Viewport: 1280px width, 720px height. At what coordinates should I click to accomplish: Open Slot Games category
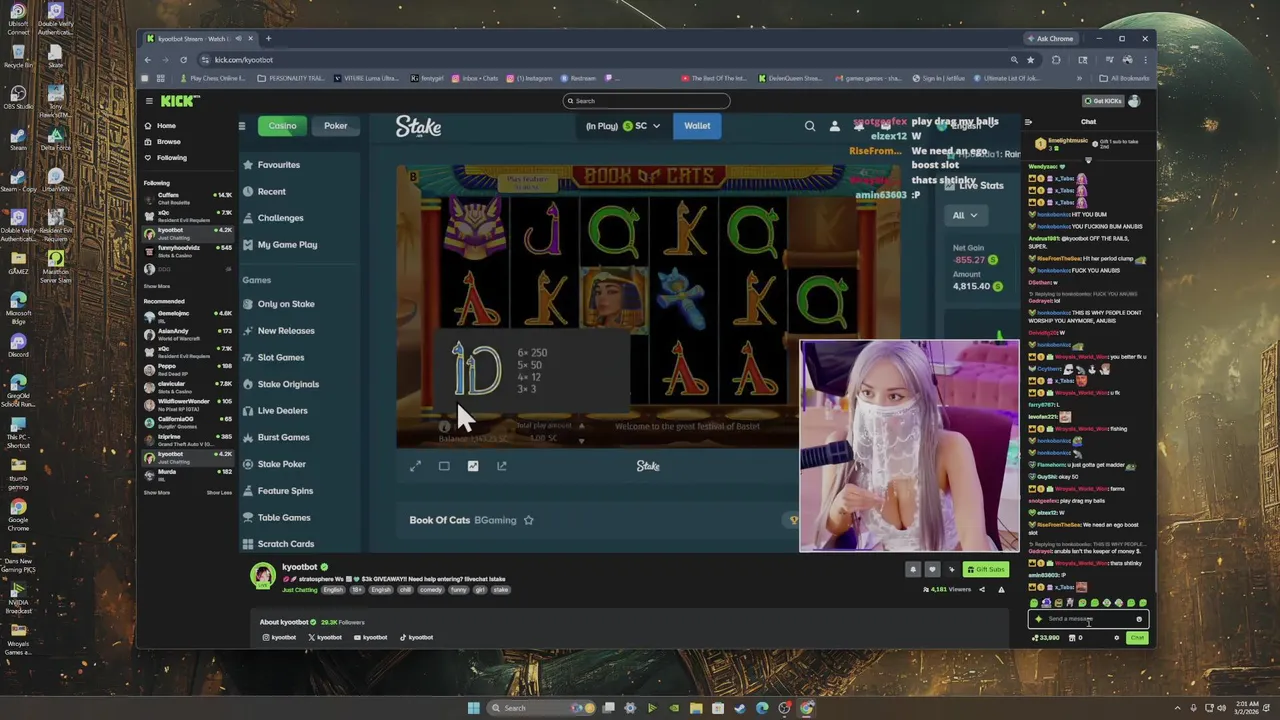pos(281,358)
